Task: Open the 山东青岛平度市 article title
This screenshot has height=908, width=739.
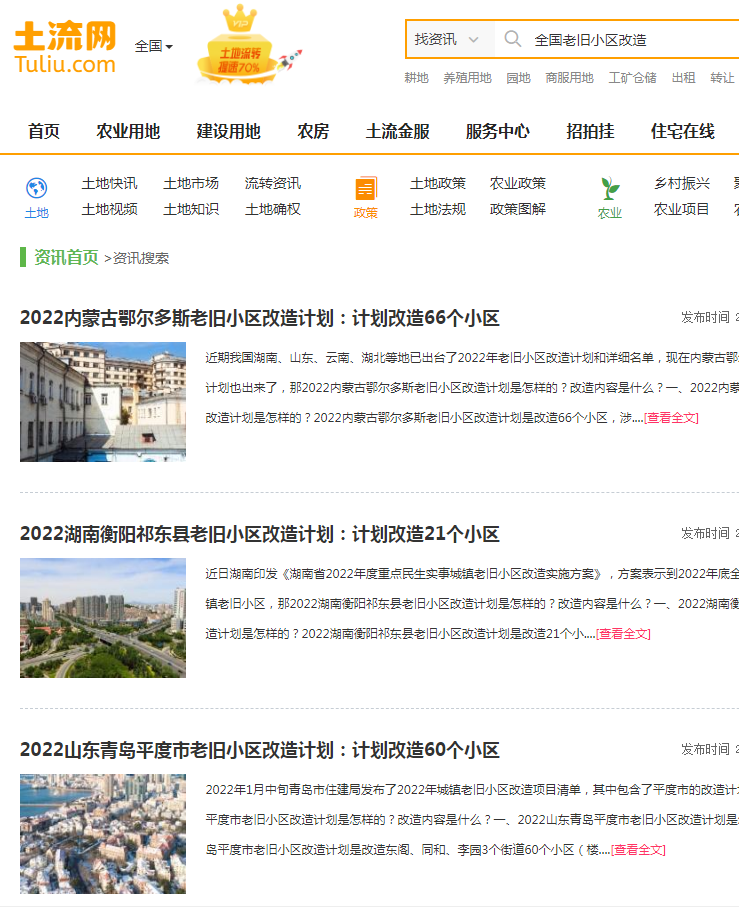Action: tap(259, 750)
